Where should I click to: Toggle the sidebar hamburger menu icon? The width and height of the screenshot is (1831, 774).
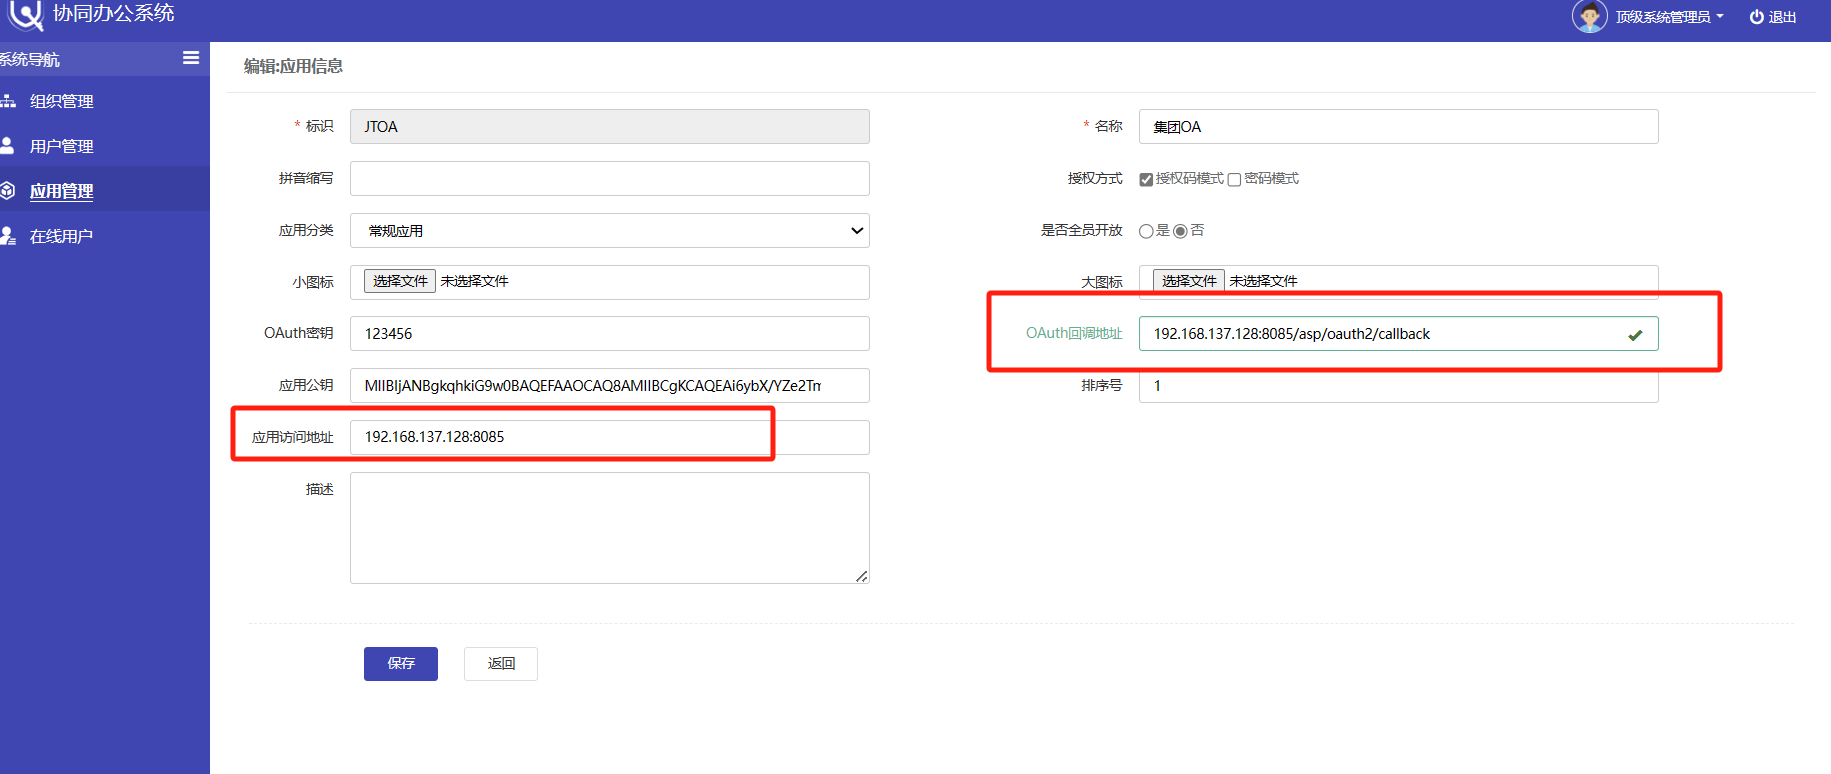tap(191, 58)
